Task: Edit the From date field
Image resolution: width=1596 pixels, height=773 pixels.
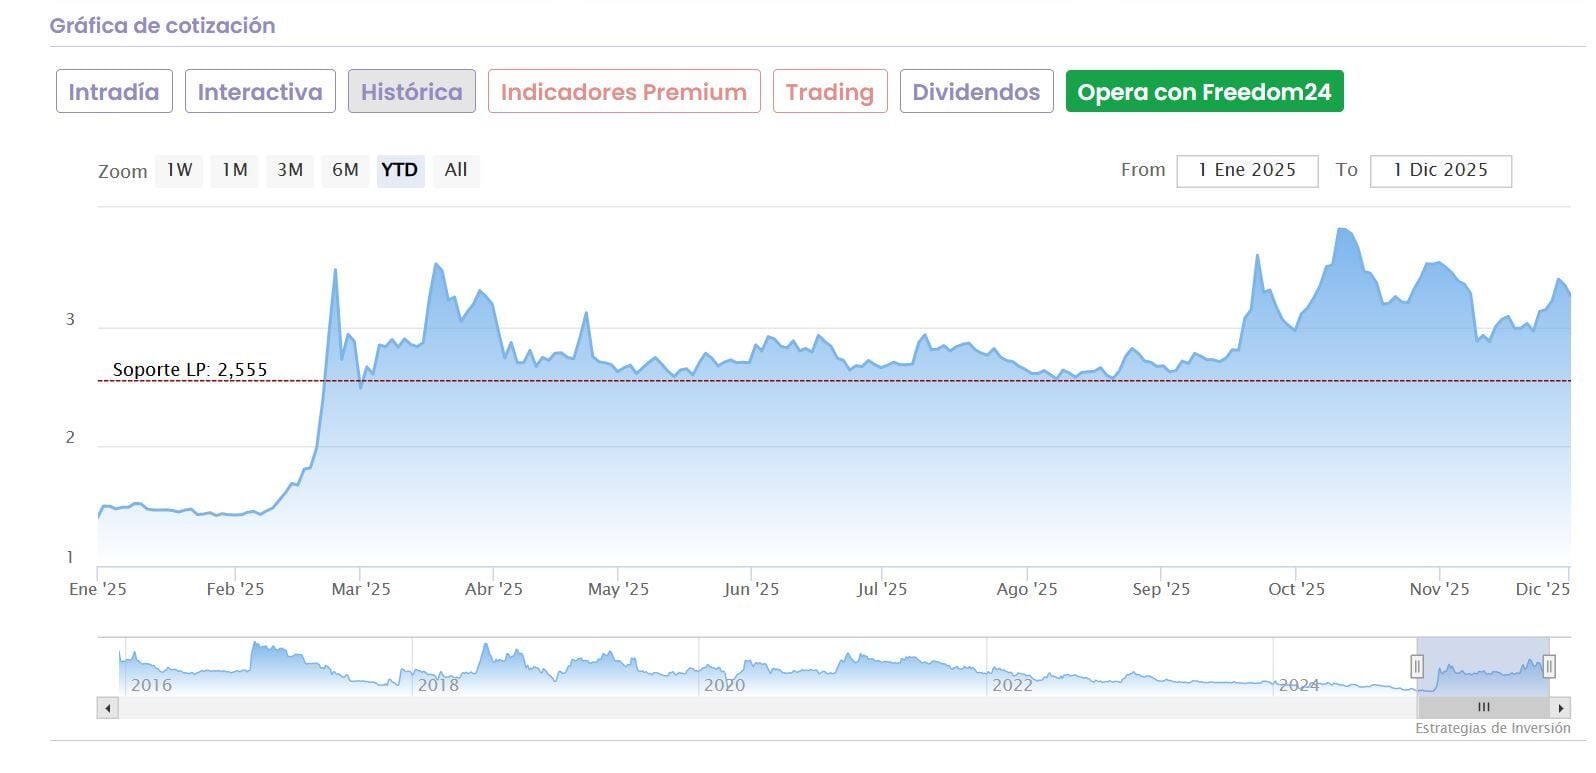Action: [x=1247, y=171]
